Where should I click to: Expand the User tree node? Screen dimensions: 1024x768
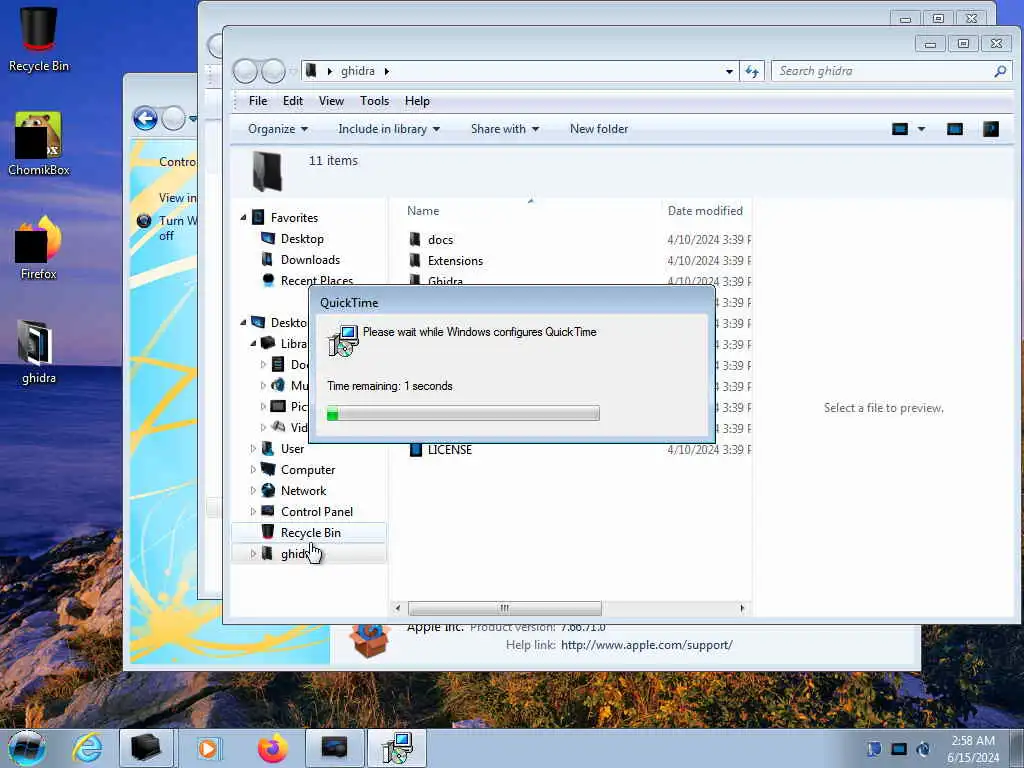[x=253, y=449]
